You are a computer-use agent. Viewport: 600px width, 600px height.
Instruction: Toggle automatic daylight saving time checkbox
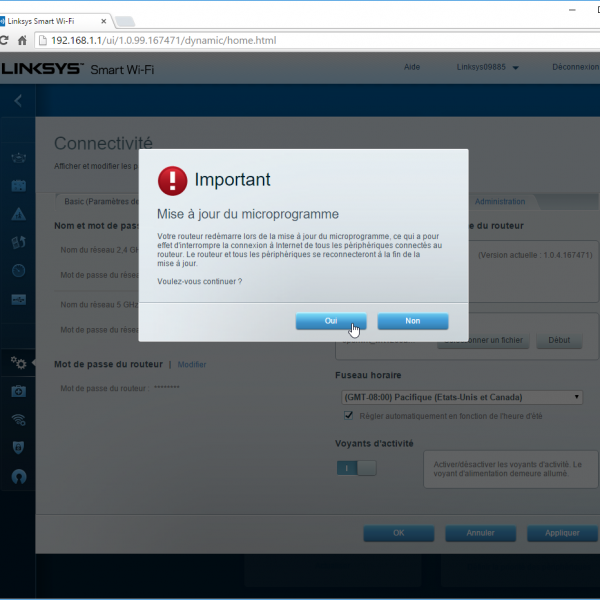349,415
